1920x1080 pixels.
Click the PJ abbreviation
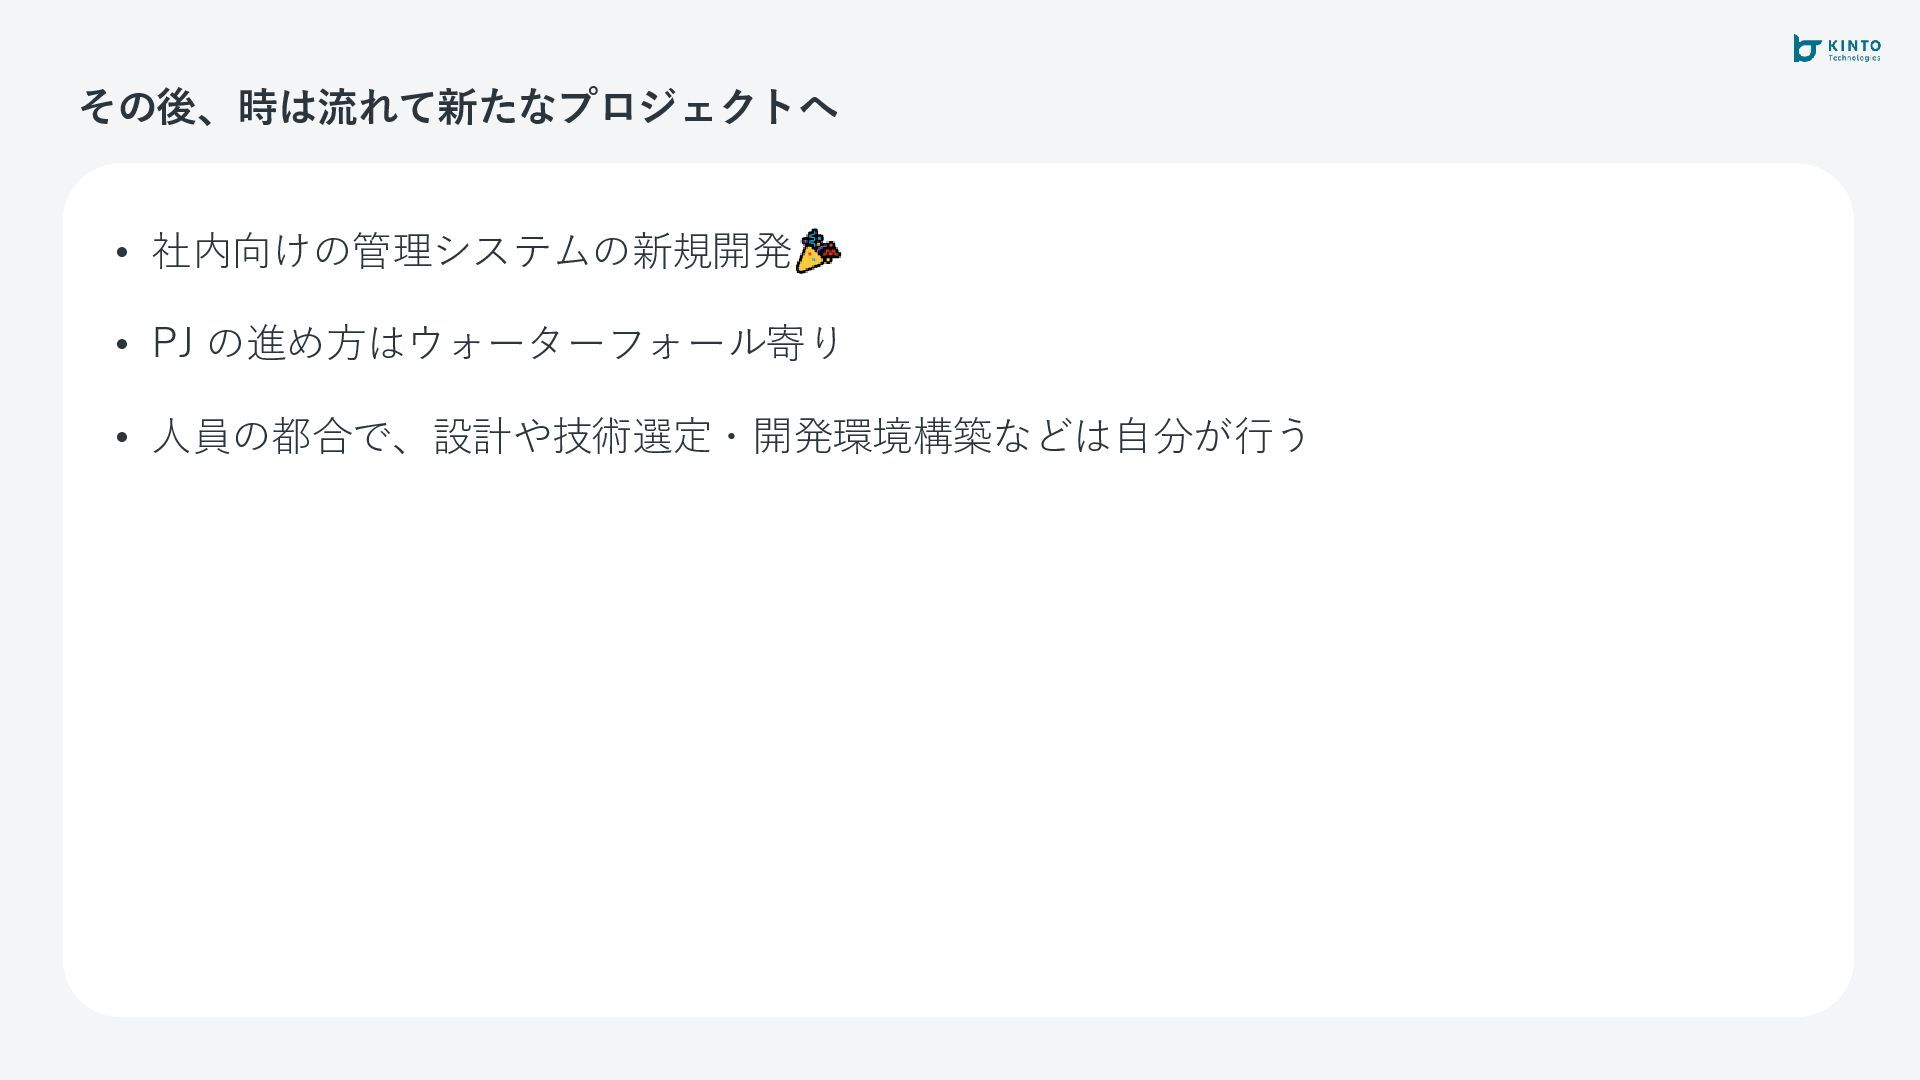click(172, 343)
